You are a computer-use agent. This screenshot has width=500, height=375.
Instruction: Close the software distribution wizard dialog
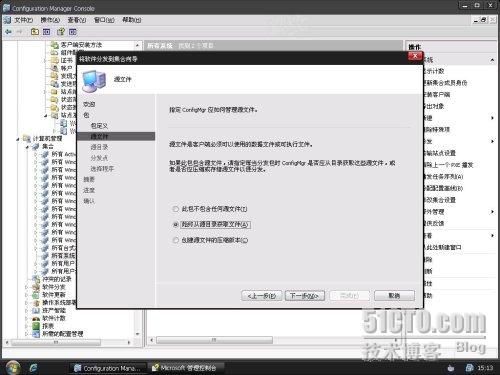(415, 56)
